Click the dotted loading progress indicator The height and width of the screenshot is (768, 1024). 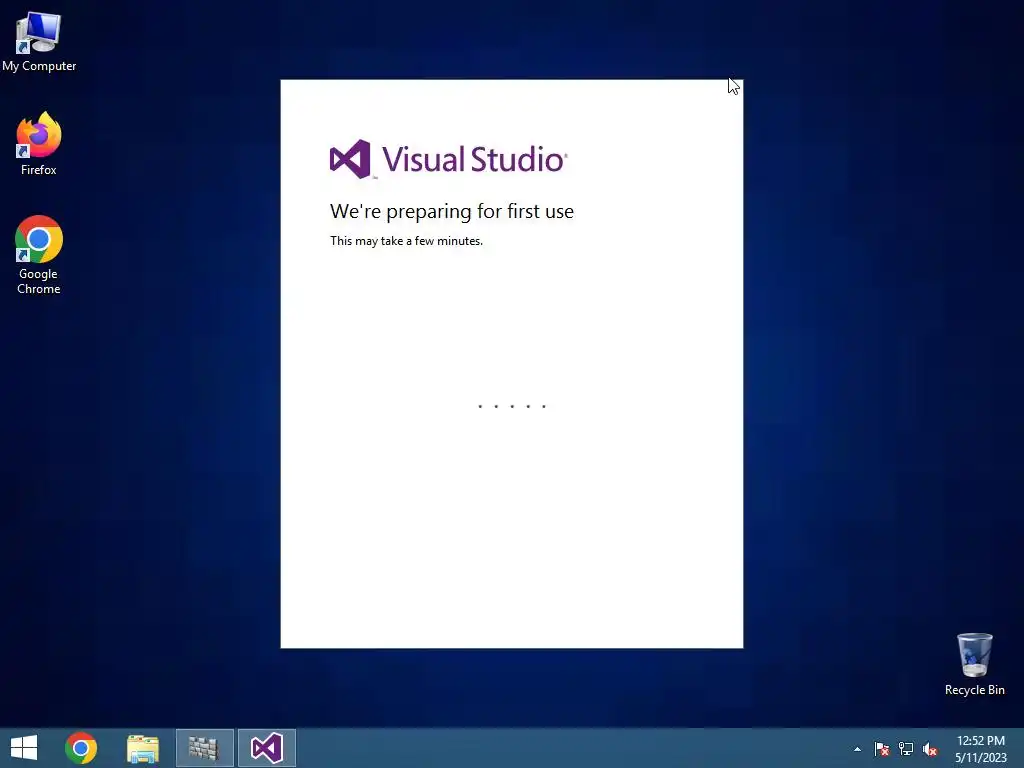[x=512, y=406]
